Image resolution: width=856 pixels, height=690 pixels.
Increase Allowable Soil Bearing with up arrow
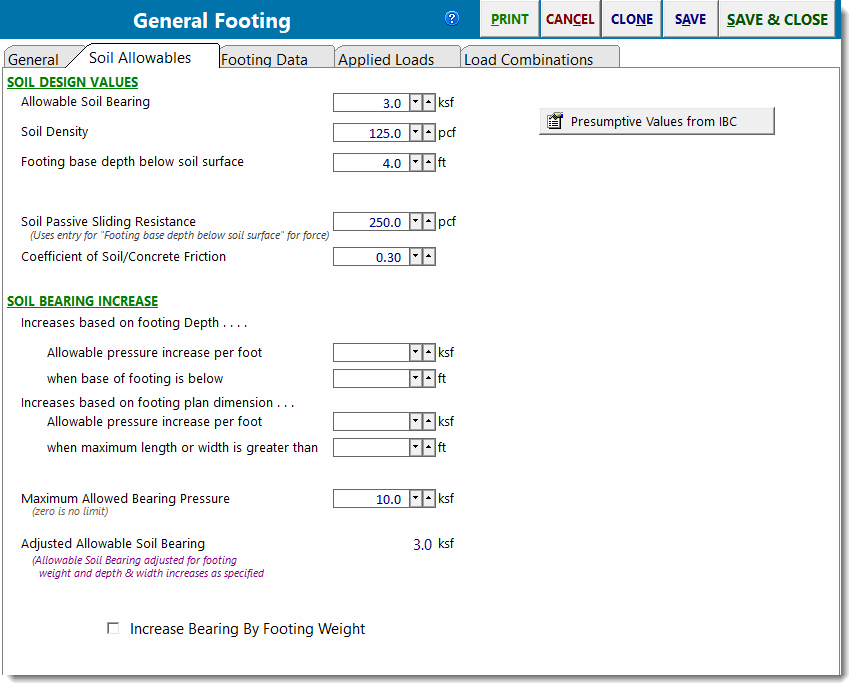coord(428,103)
